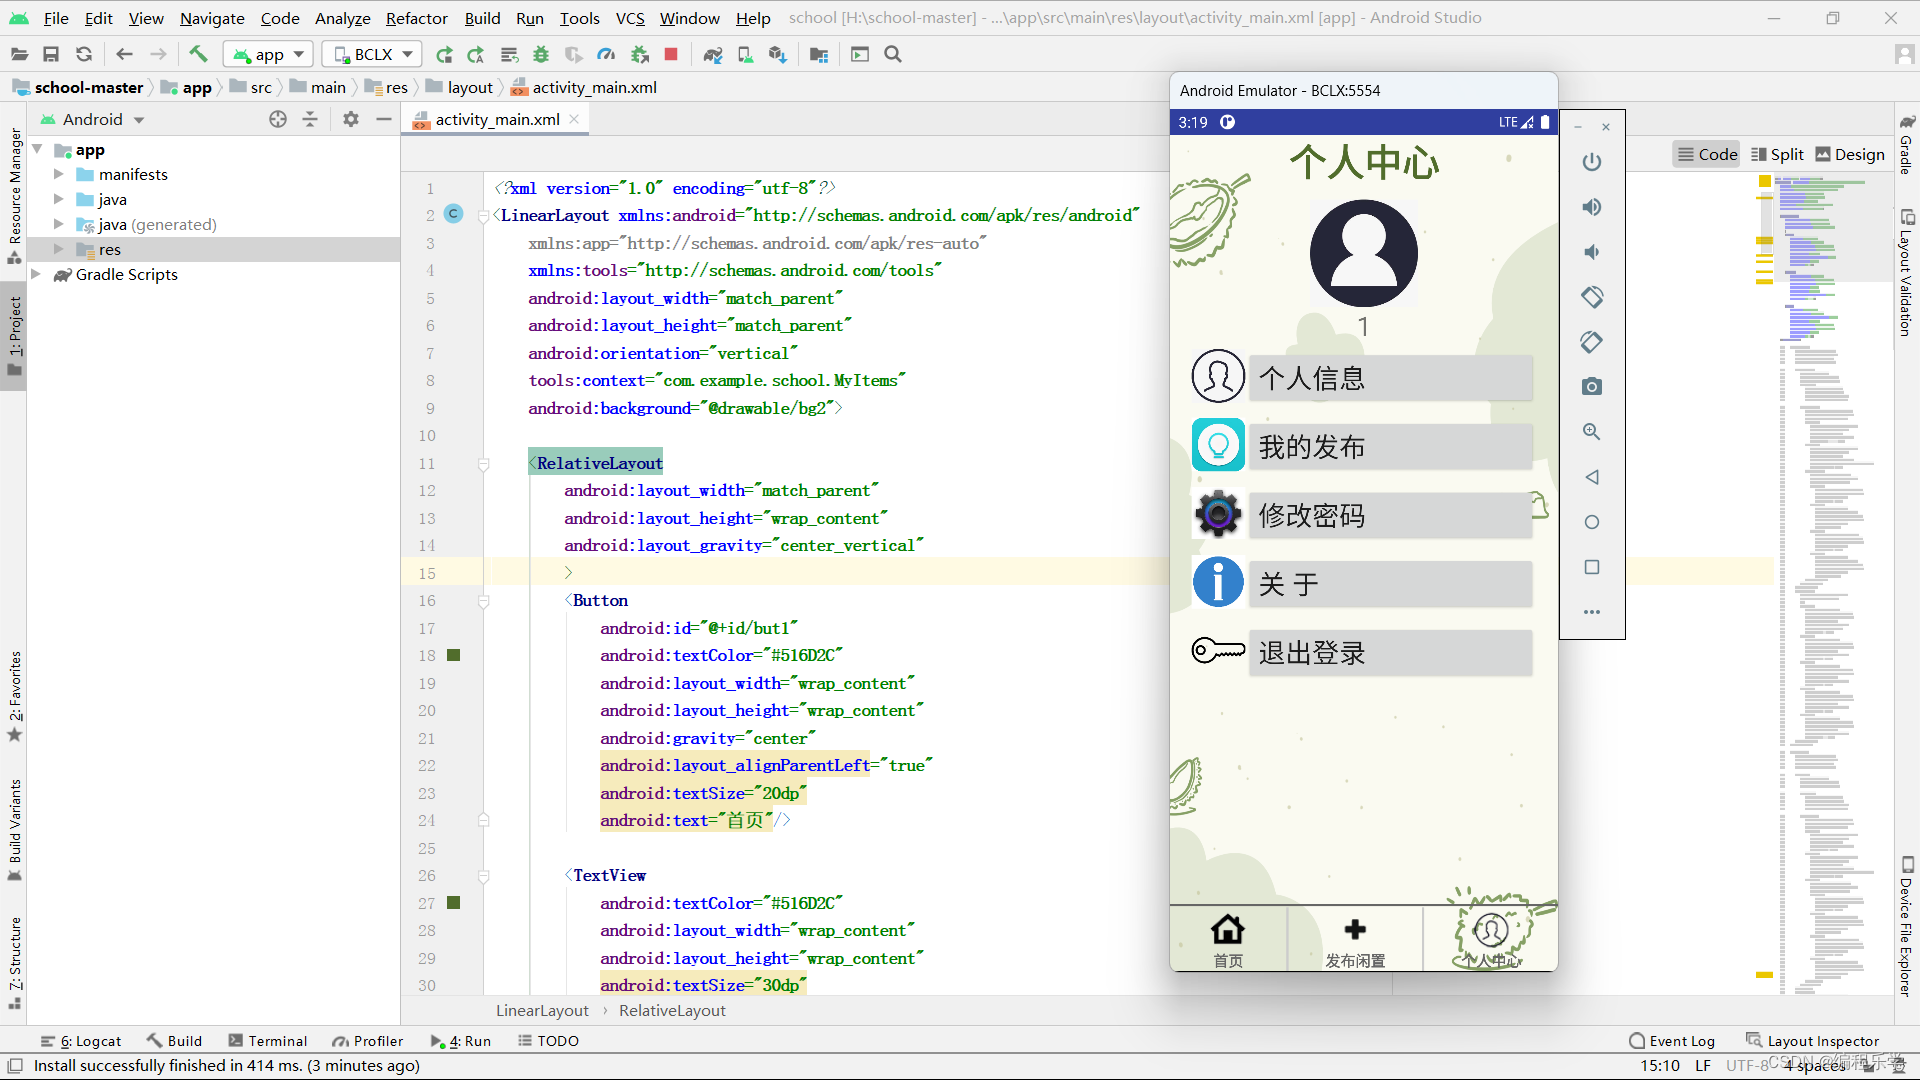Click the Profile app gauge icon
Screen dimensions: 1920x1080
click(x=606, y=54)
